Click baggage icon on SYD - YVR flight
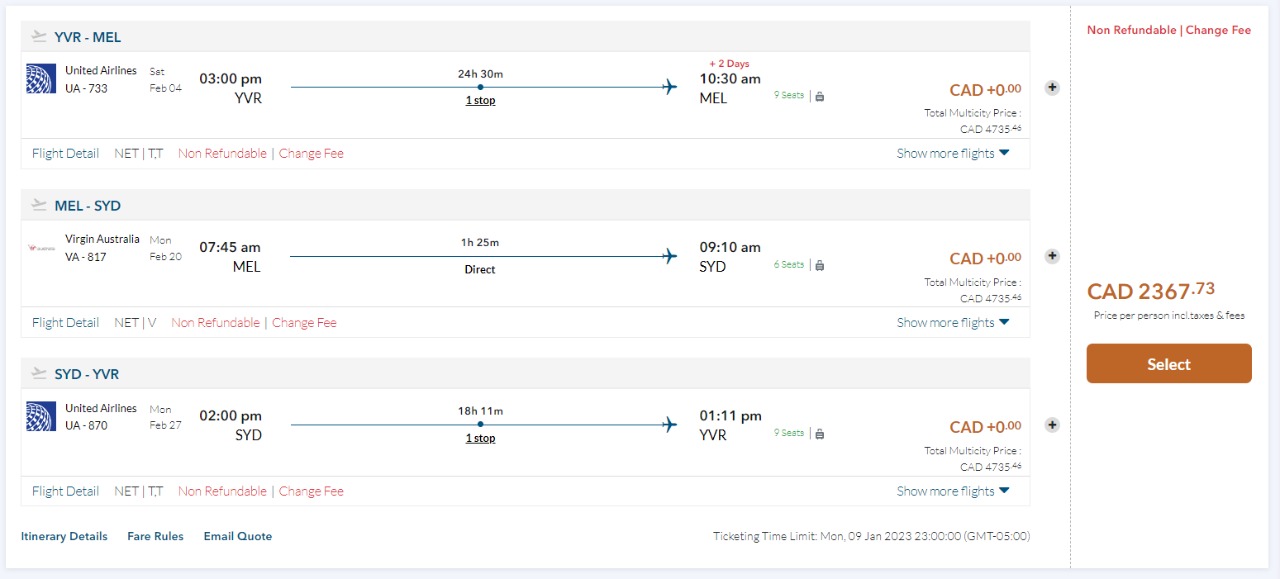Viewport: 1280px width, 579px height. coord(820,434)
